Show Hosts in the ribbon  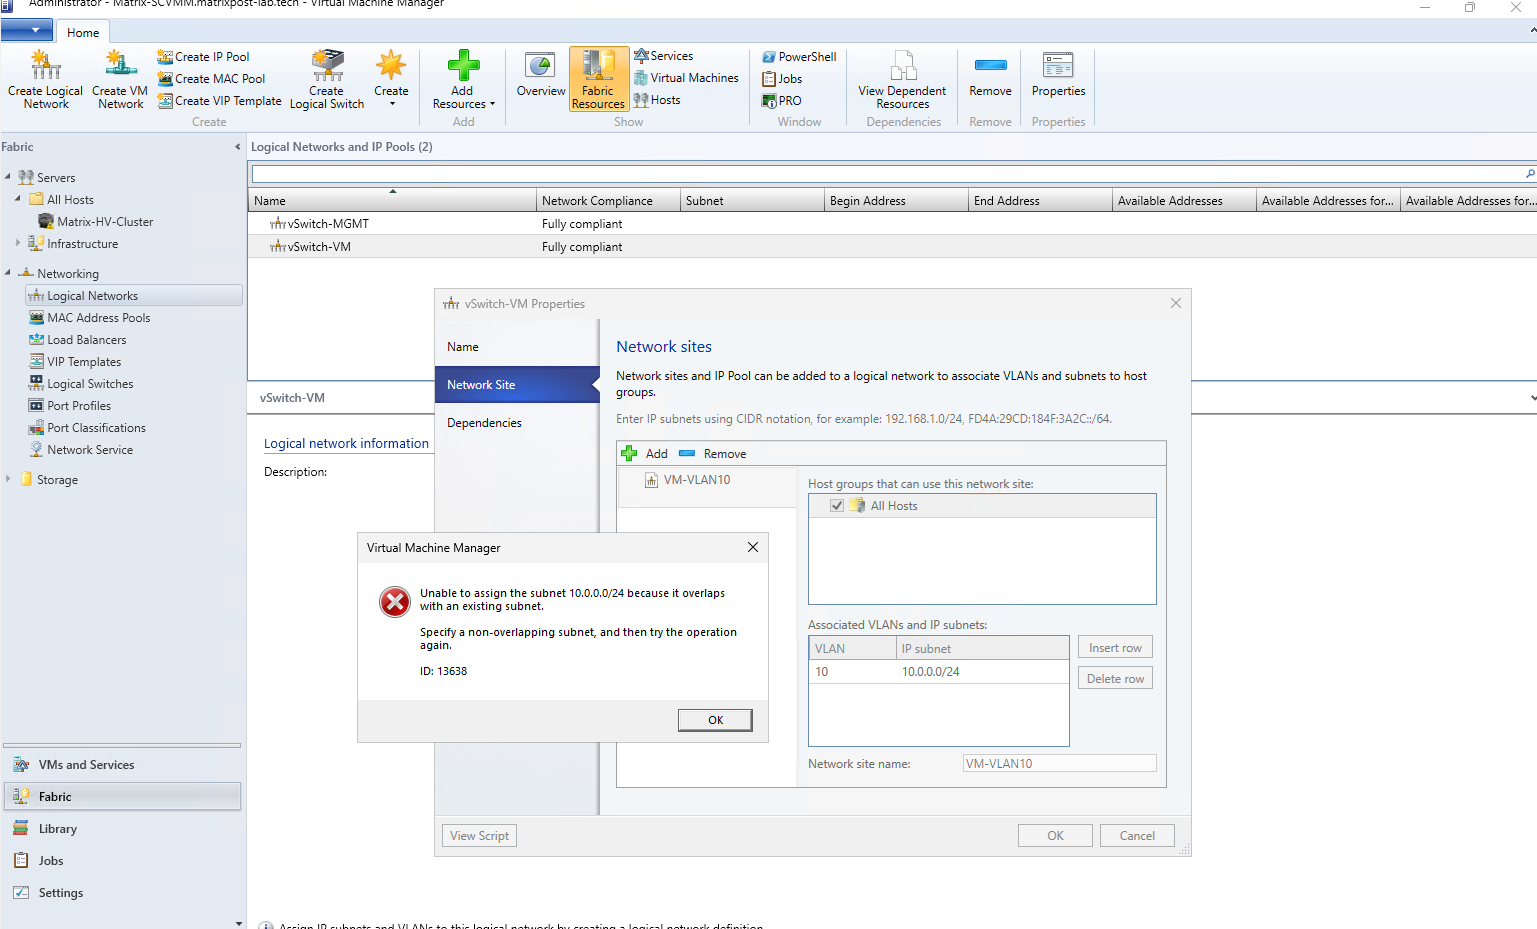[x=657, y=100]
